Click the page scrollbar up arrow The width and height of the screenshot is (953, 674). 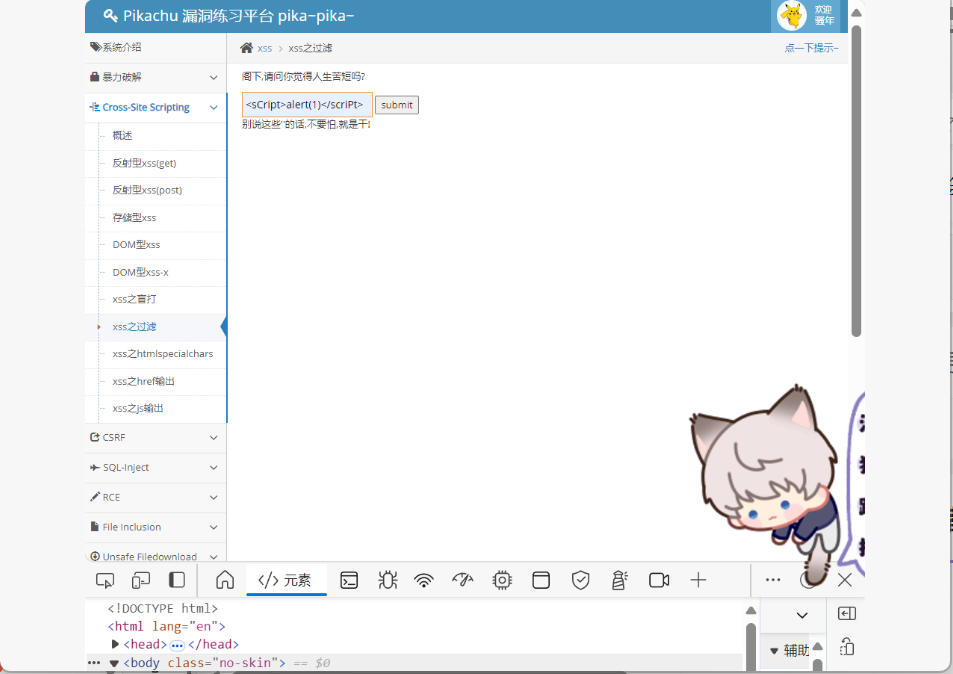click(x=856, y=13)
